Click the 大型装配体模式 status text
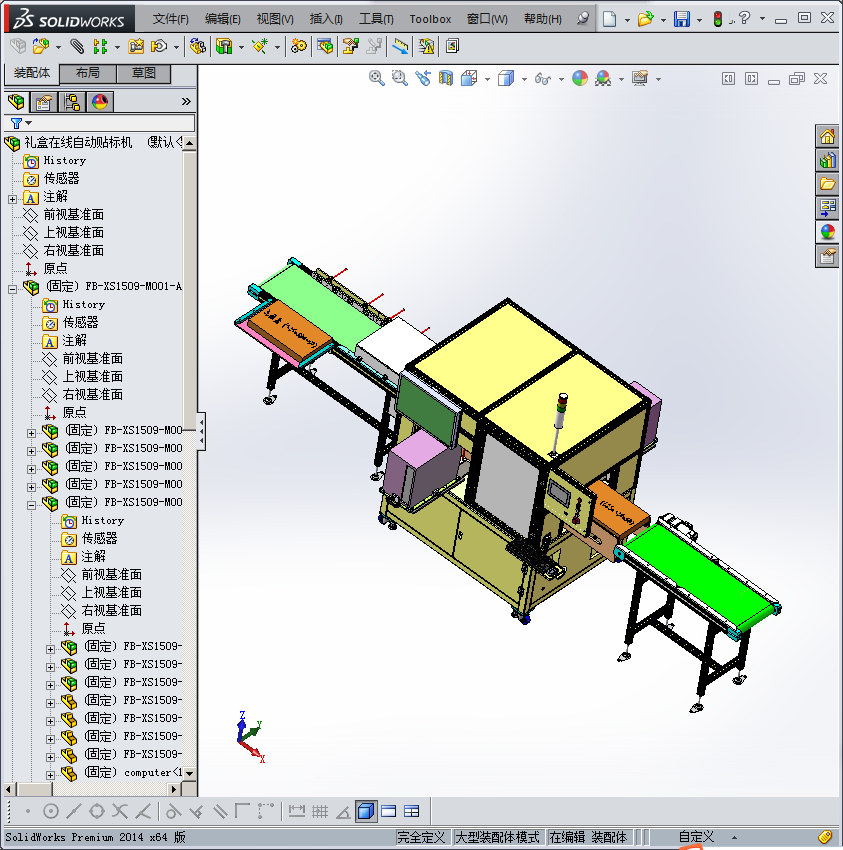This screenshot has height=850, width=843. tap(498, 837)
